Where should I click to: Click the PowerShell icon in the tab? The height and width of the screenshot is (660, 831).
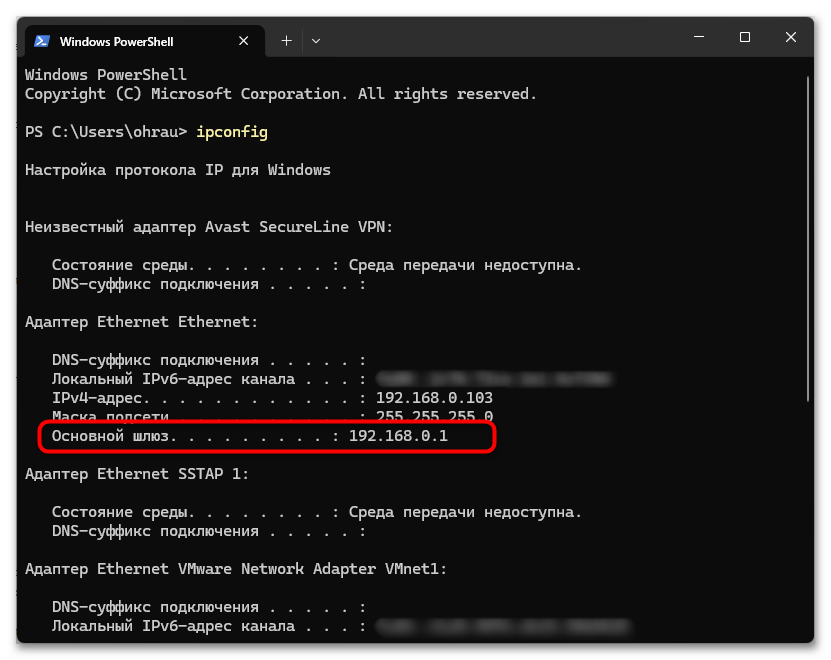[42, 41]
